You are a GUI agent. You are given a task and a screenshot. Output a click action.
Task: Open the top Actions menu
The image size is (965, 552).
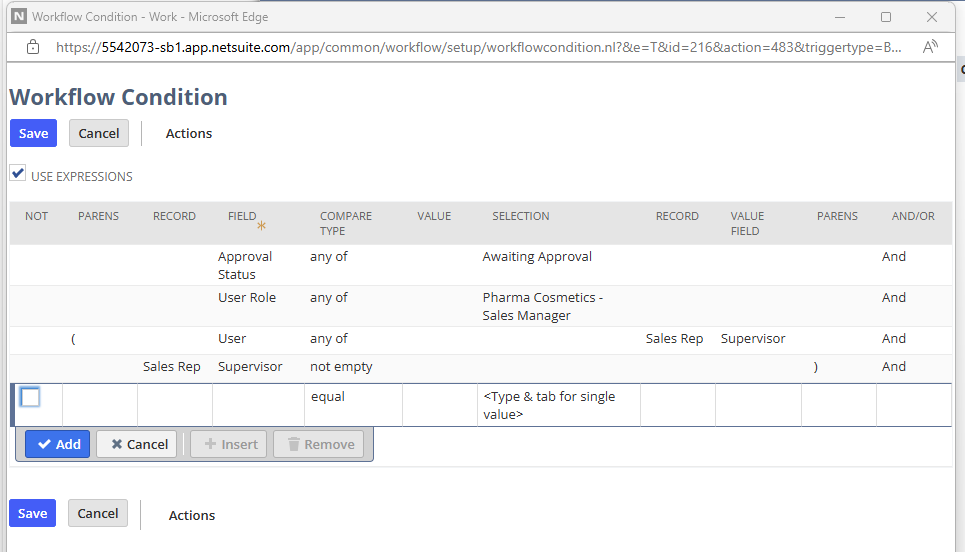[x=189, y=133]
